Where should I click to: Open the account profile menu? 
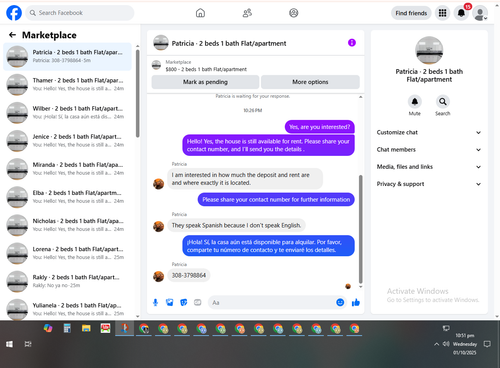pyautogui.click(x=480, y=13)
